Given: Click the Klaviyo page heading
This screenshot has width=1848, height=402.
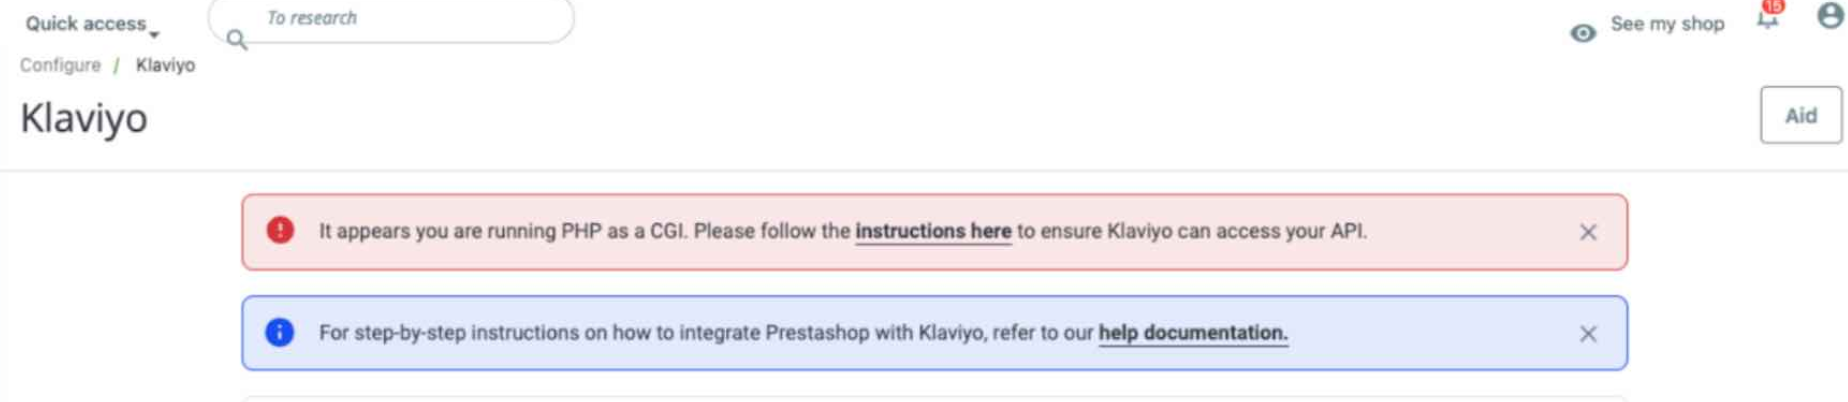Looking at the screenshot, I should point(84,118).
